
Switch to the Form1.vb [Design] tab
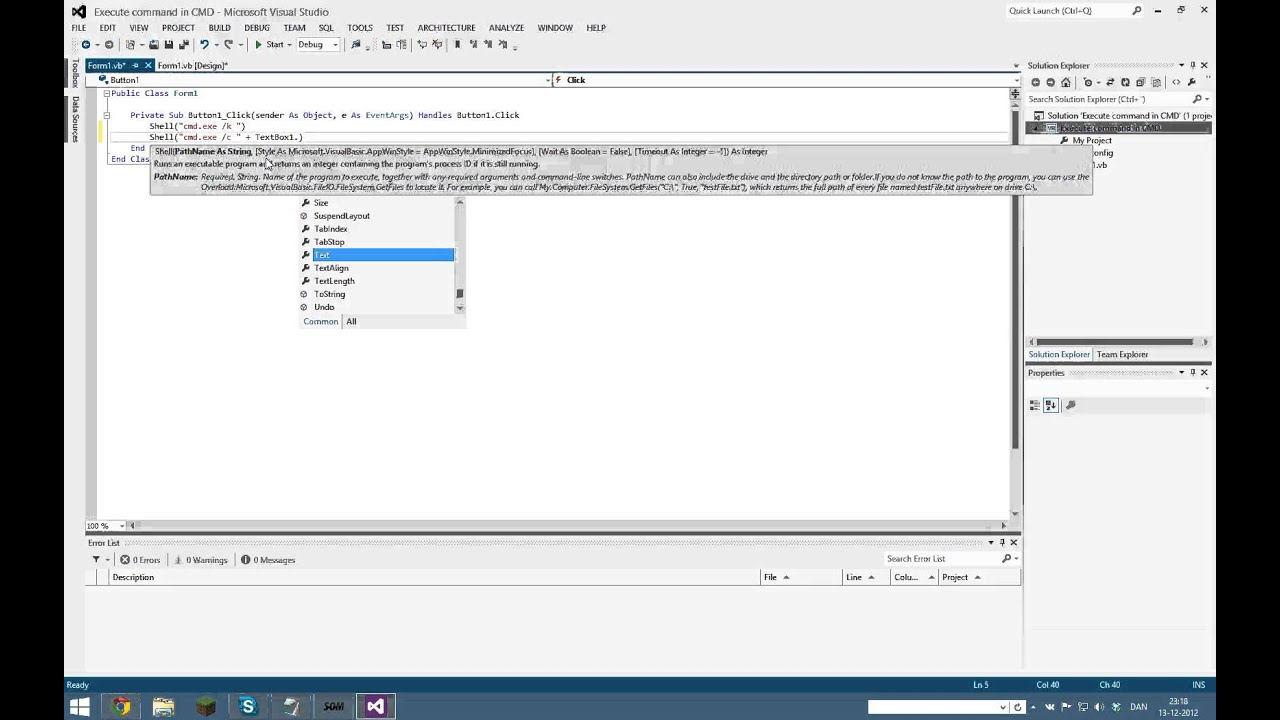click(192, 66)
